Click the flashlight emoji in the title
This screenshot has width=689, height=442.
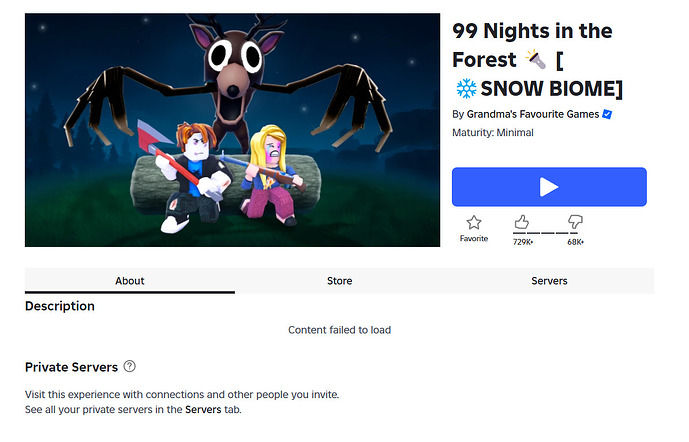click(536, 59)
